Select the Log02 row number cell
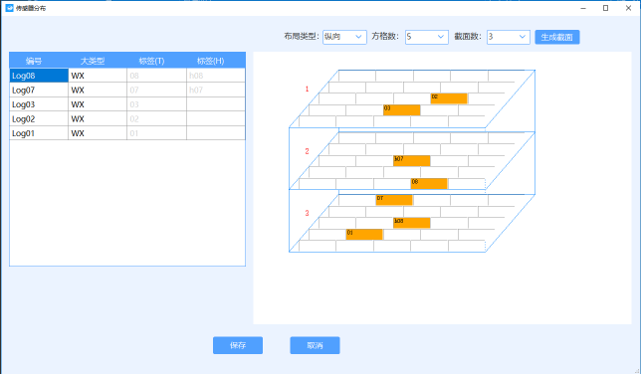The height and width of the screenshot is (374, 641). tap(39, 119)
